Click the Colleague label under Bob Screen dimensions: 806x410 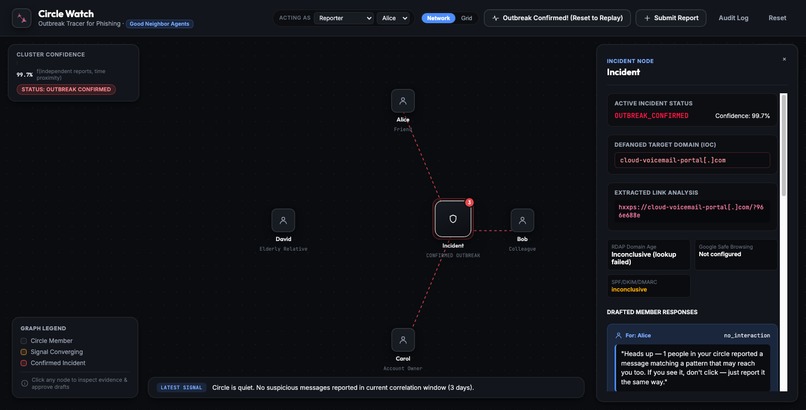pos(522,249)
